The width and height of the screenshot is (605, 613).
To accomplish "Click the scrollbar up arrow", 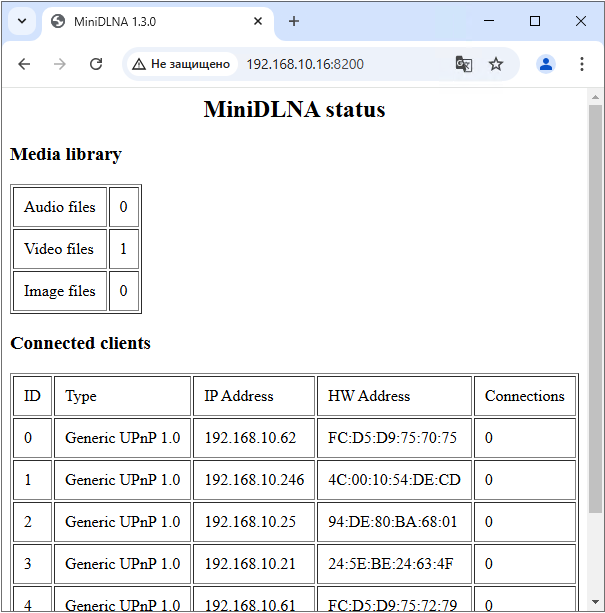I will [595, 97].
